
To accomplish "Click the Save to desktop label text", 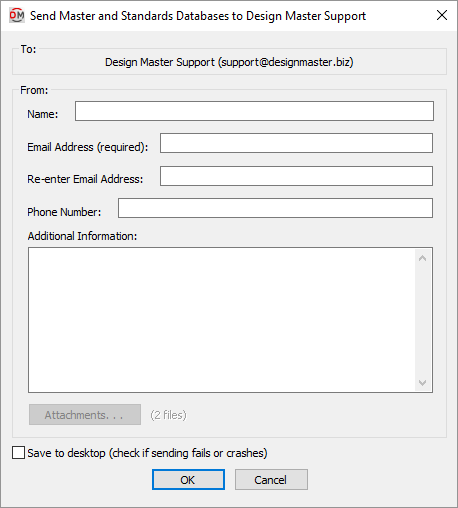I will pos(147,453).
